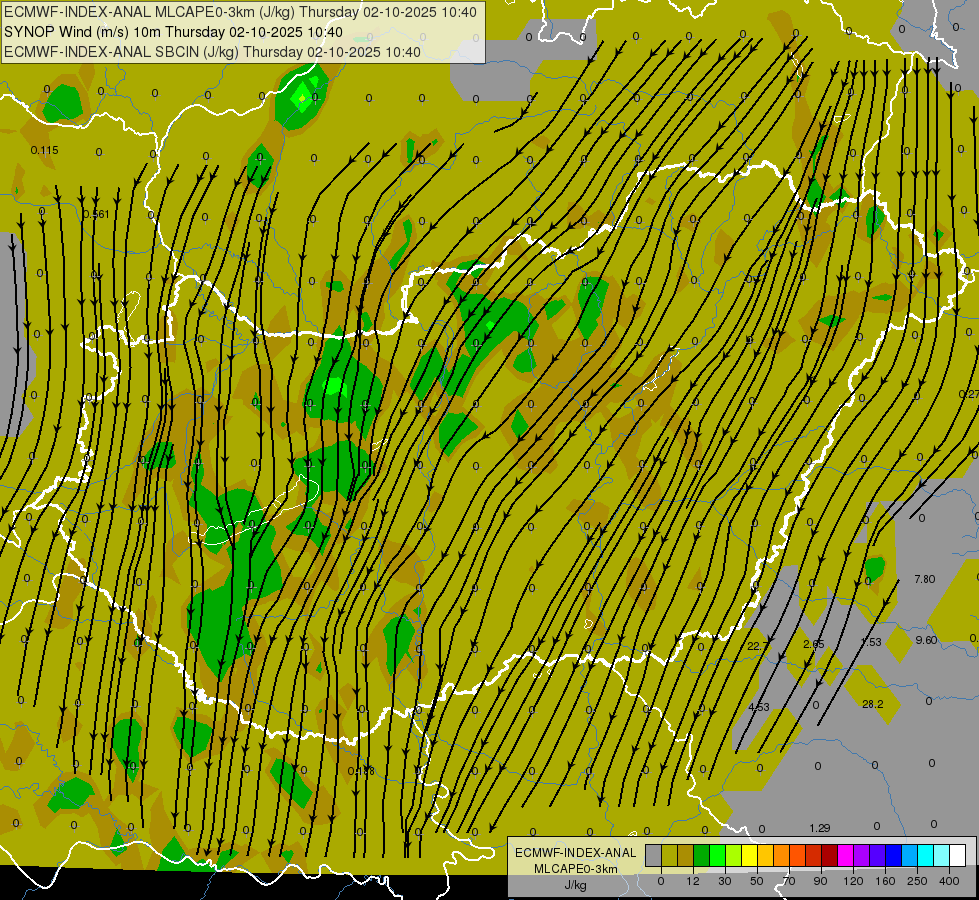Click the map value 0.561
Screen dimensions: 979x900
tap(96, 214)
